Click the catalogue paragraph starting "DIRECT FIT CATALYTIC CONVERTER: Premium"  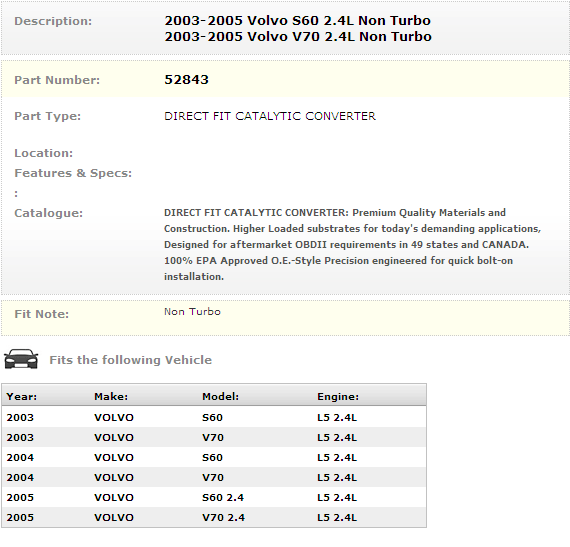point(352,245)
